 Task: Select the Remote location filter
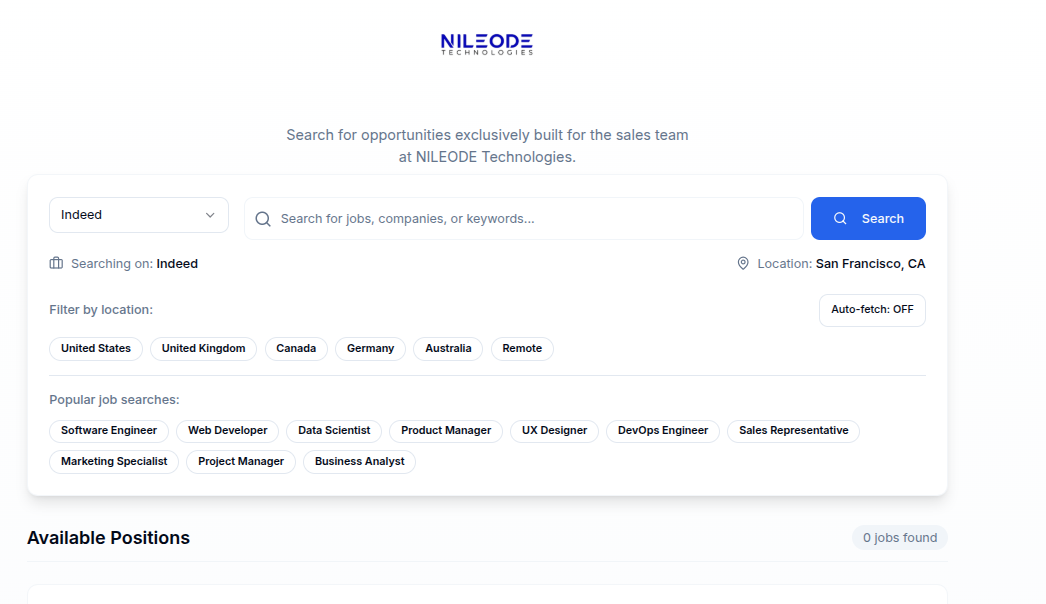point(522,348)
